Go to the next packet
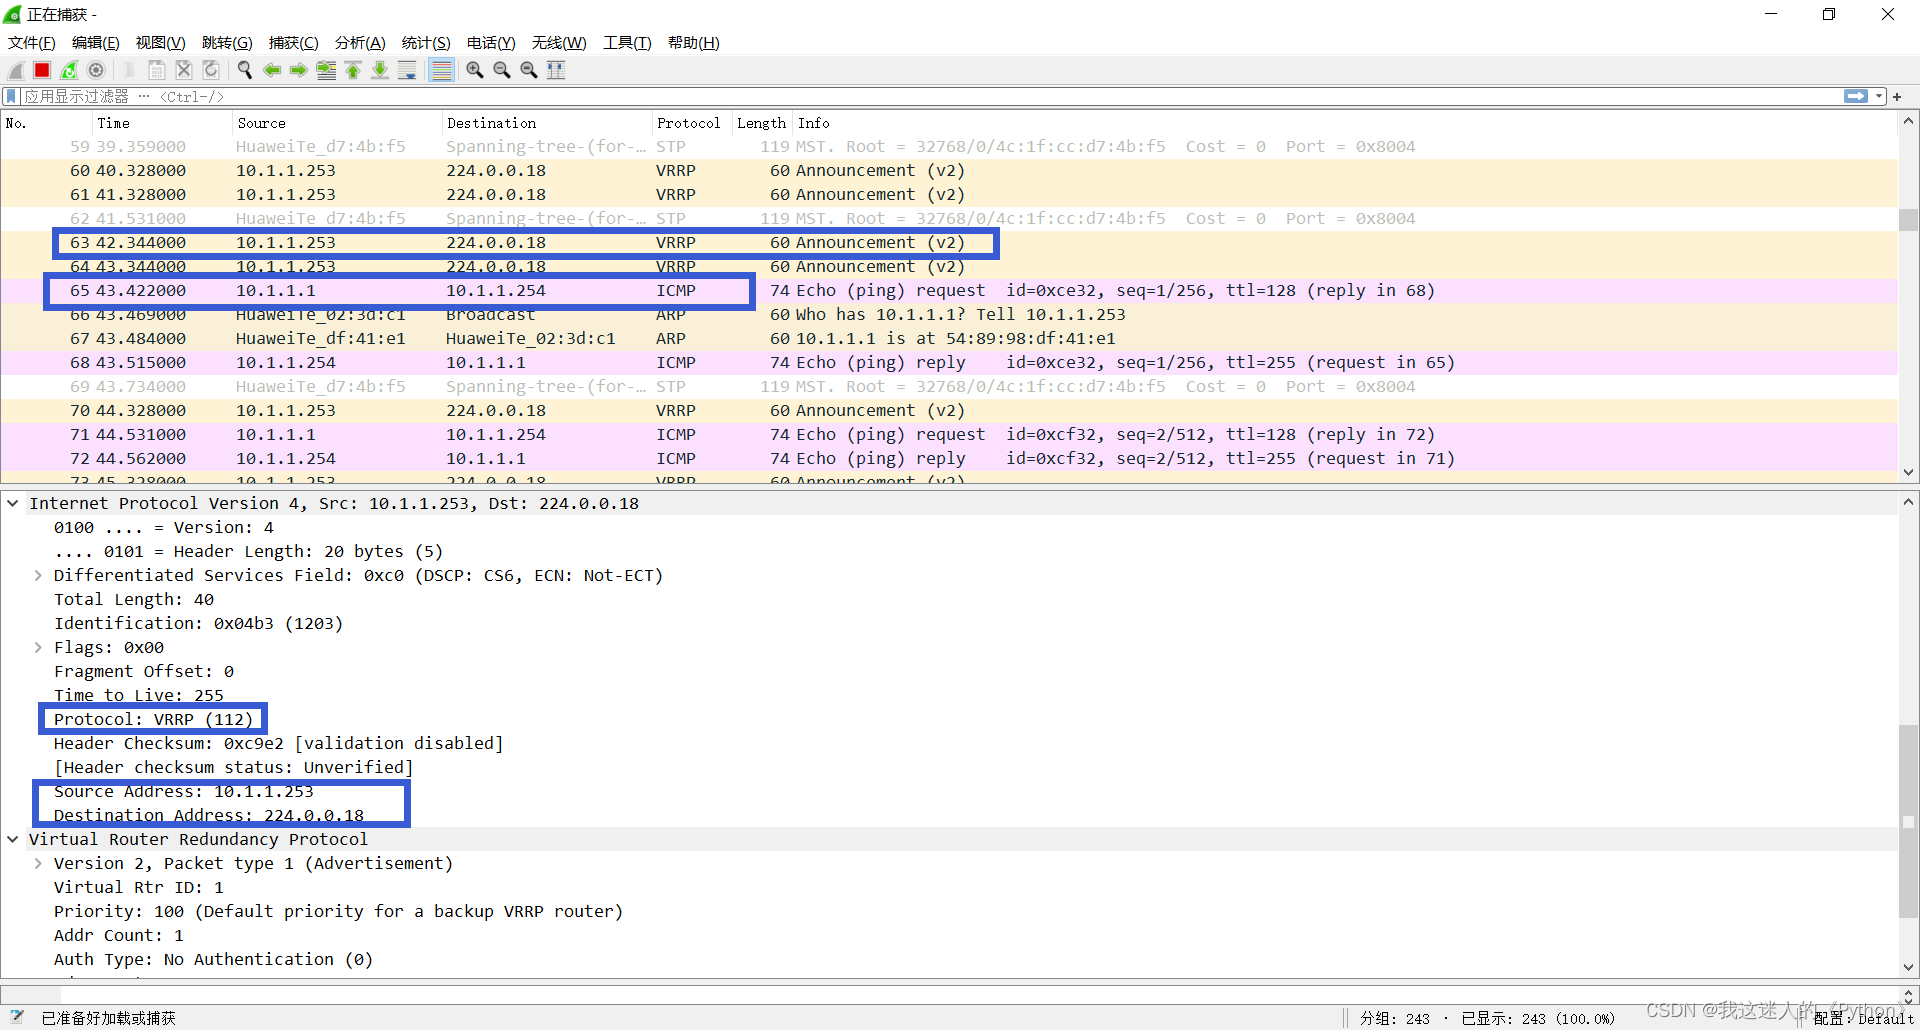This screenshot has height=1030, width=1920. click(298, 70)
